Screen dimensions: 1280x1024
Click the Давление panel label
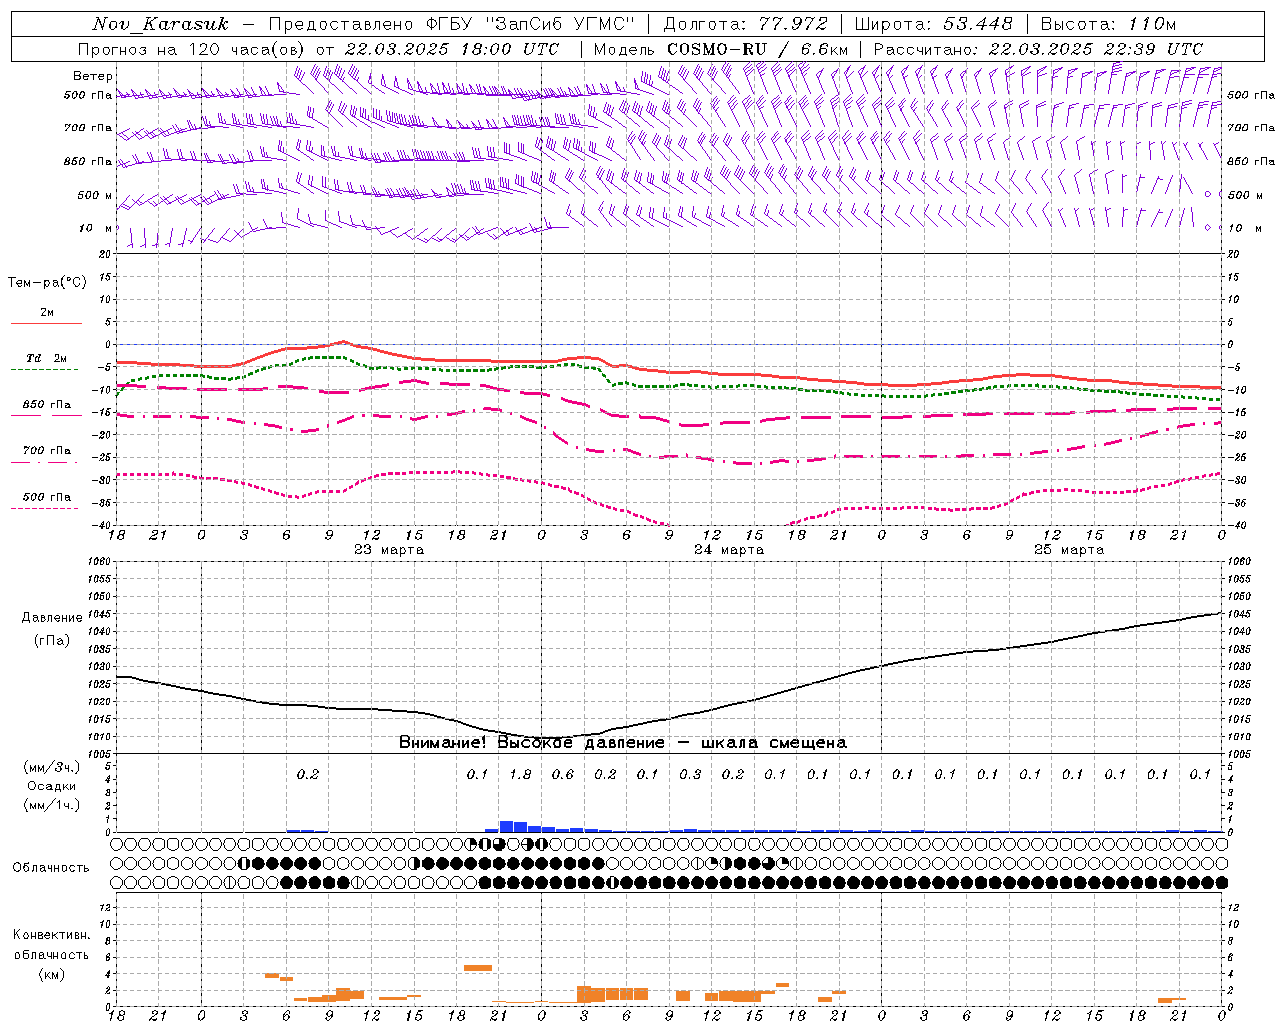(x=52, y=618)
